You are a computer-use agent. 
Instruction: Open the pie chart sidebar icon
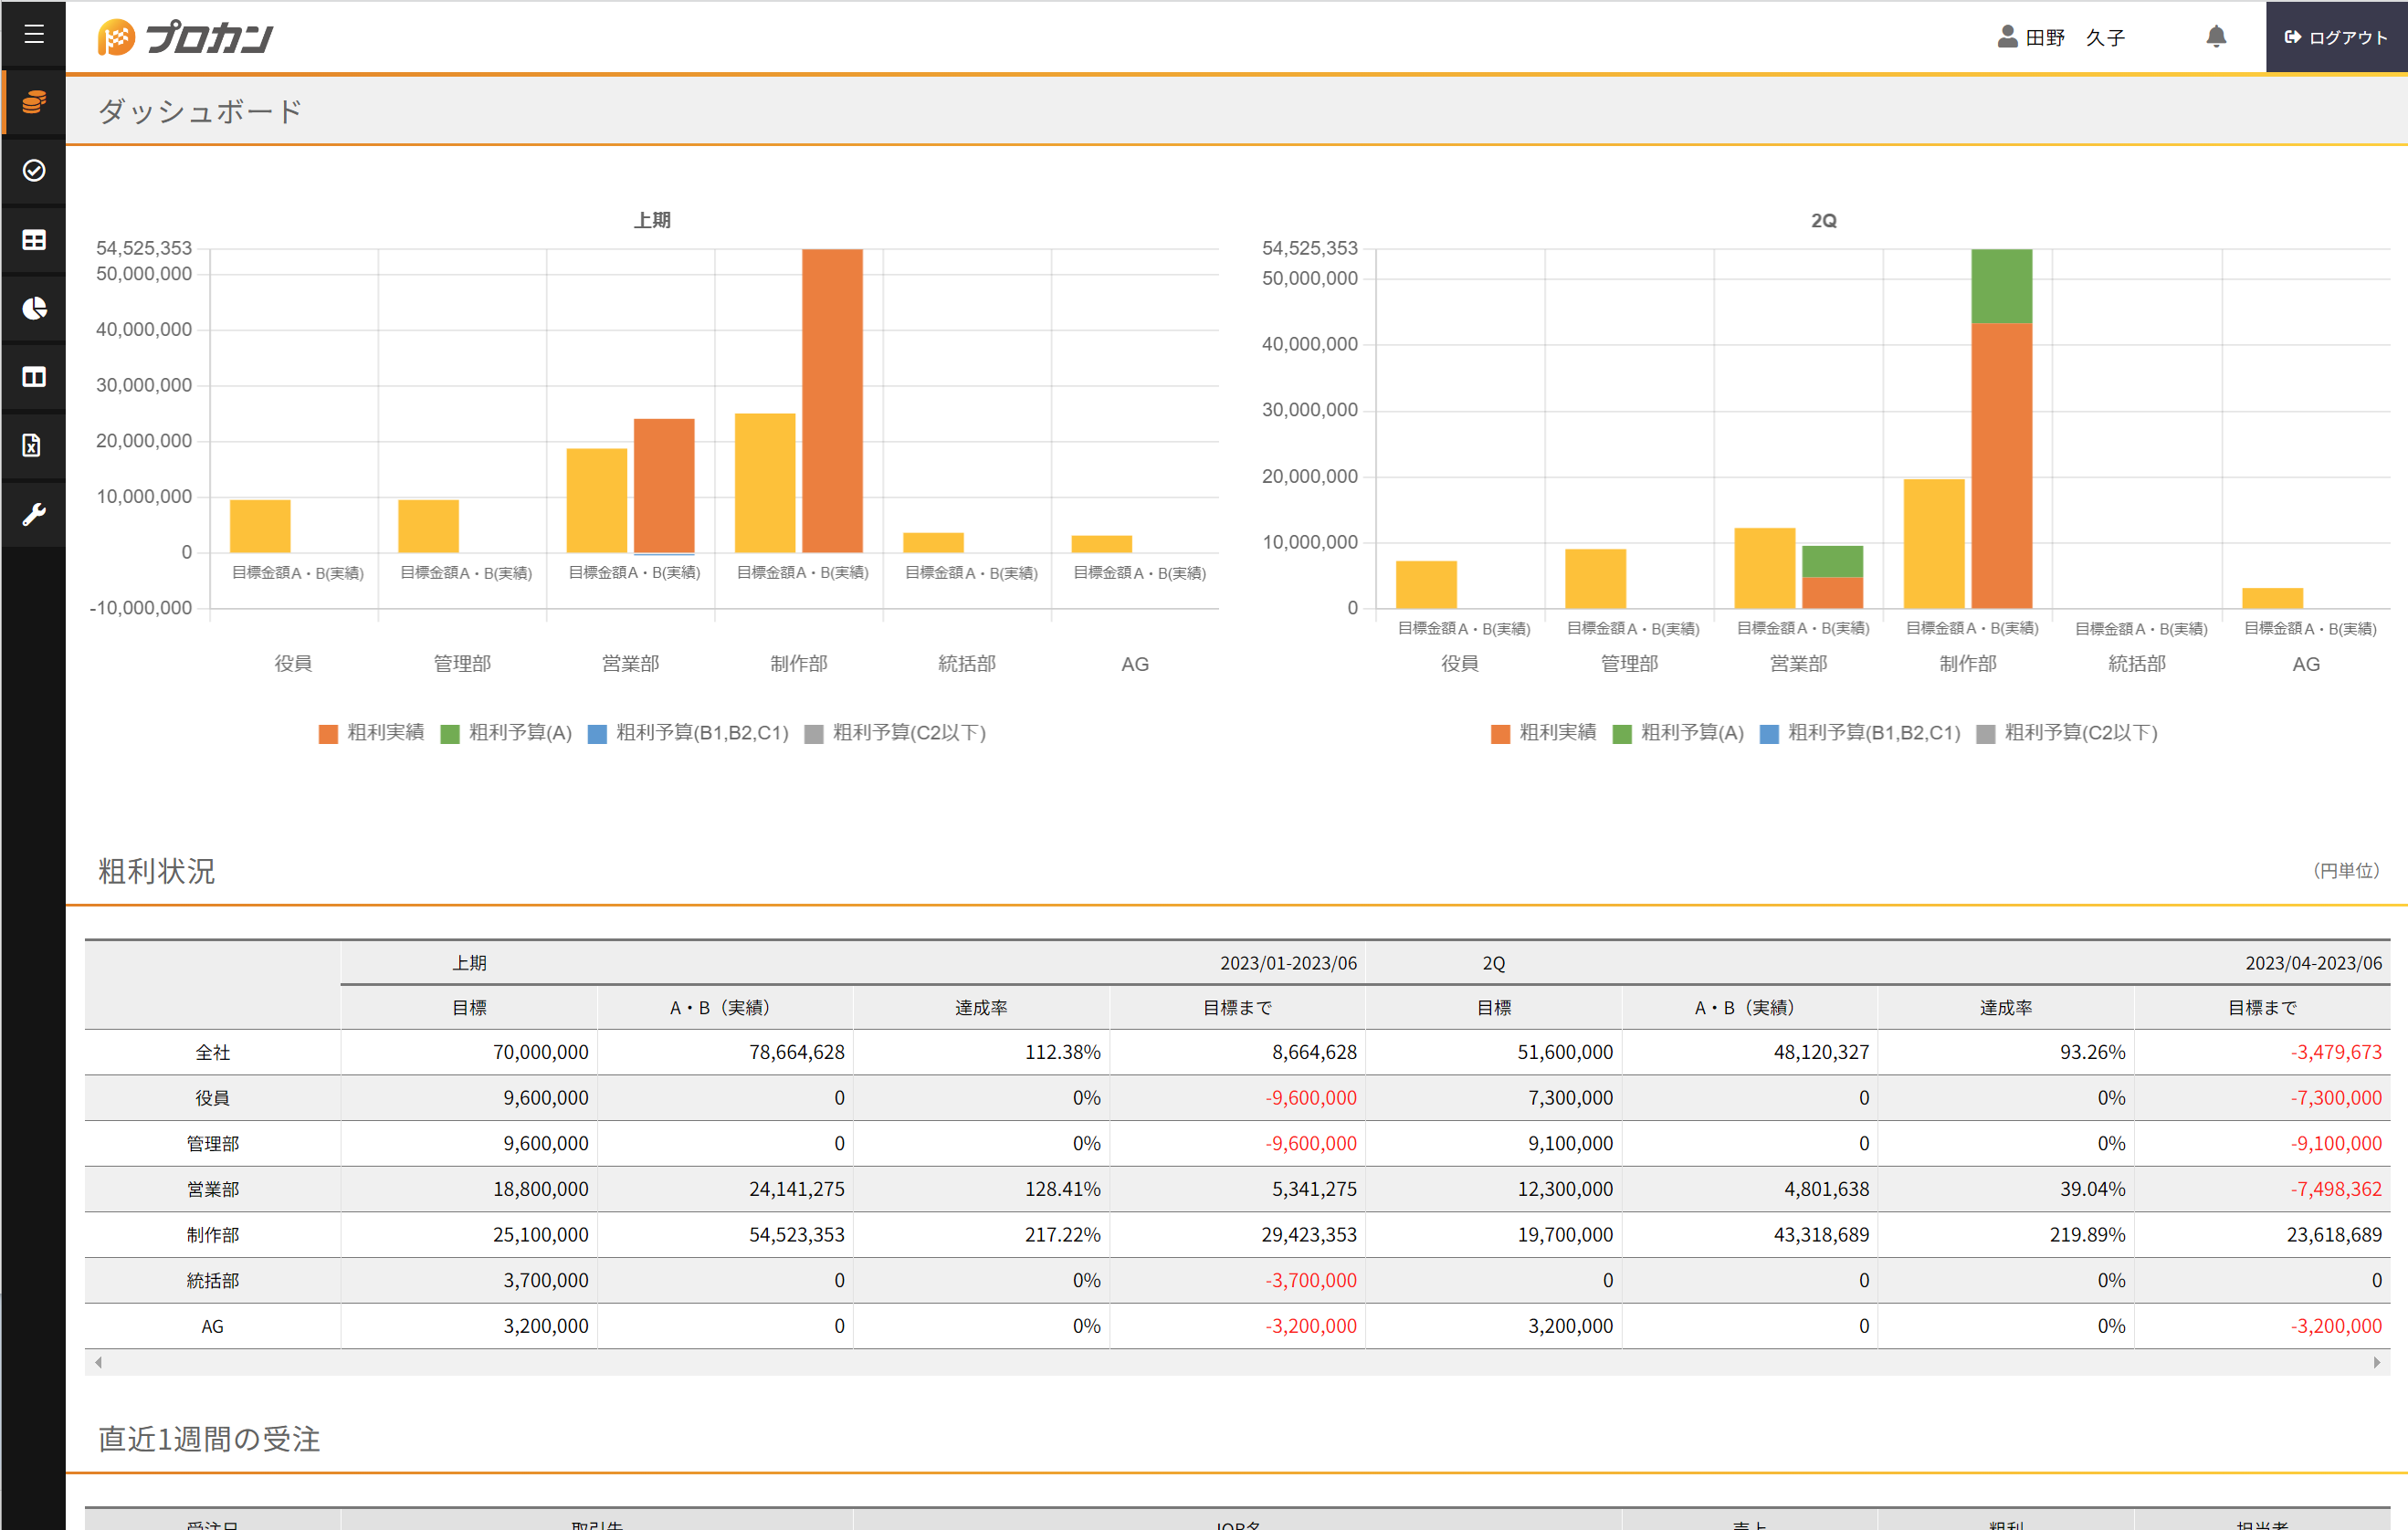coord(34,308)
